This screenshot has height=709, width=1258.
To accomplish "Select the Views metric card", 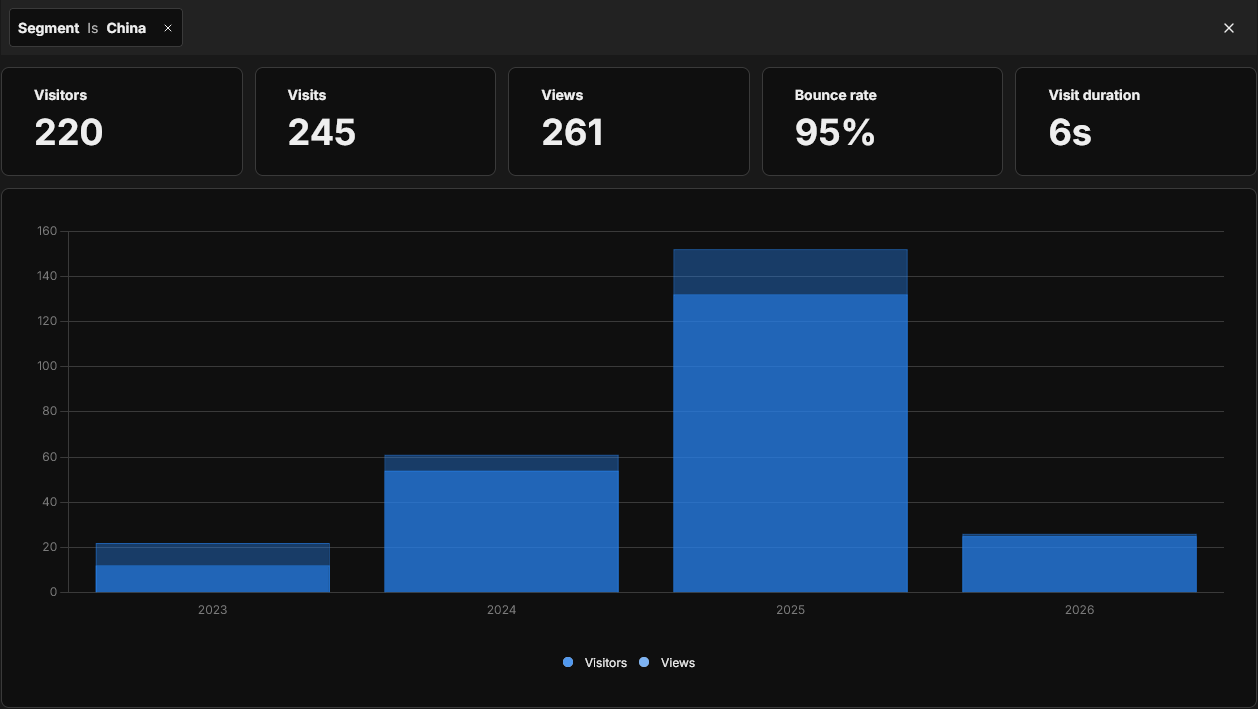I will (628, 121).
